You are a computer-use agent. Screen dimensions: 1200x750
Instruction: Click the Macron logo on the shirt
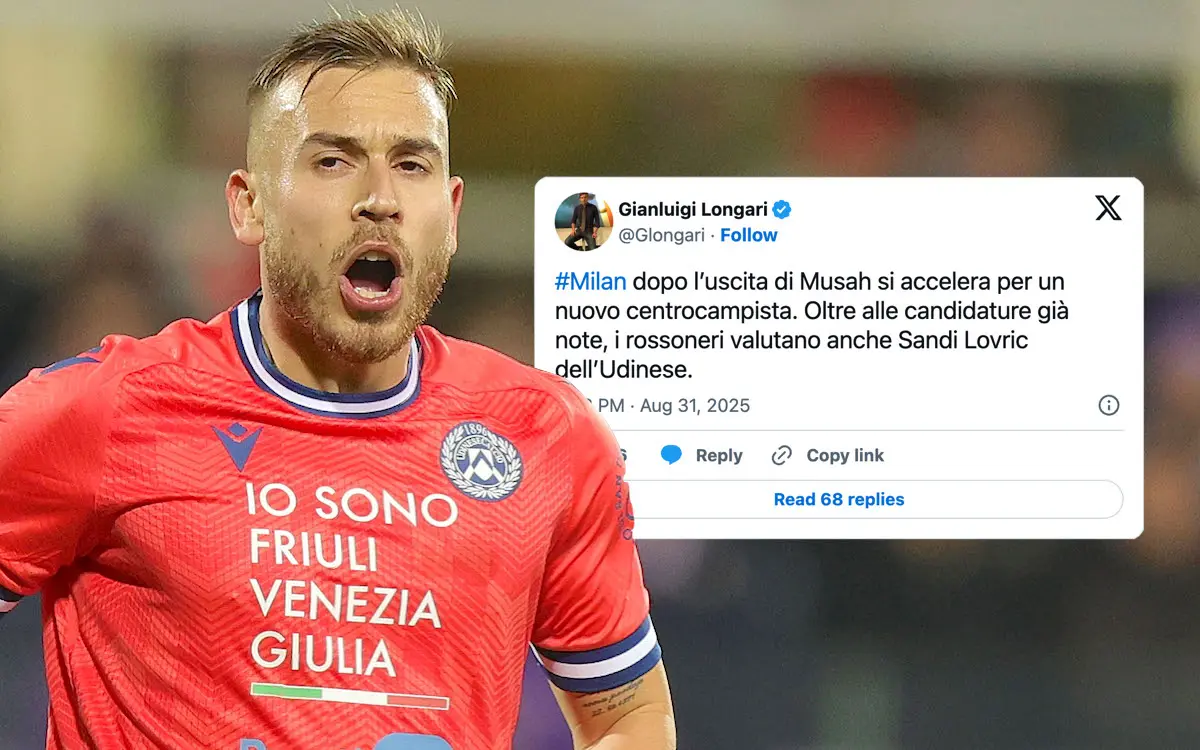(x=237, y=444)
